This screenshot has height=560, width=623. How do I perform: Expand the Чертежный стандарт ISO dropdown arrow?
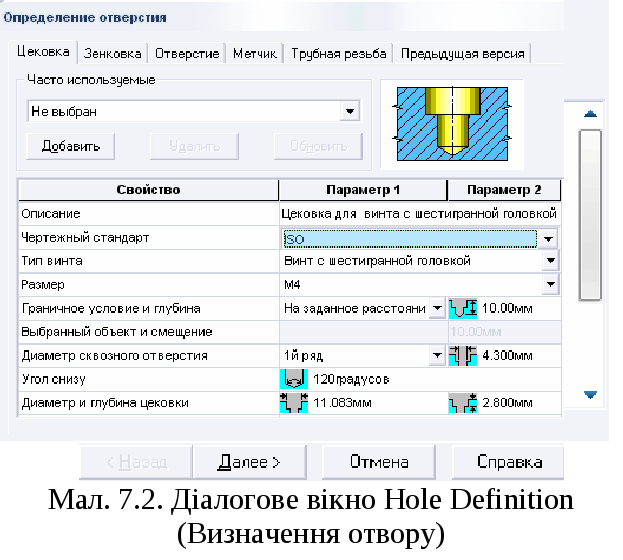pos(549,239)
